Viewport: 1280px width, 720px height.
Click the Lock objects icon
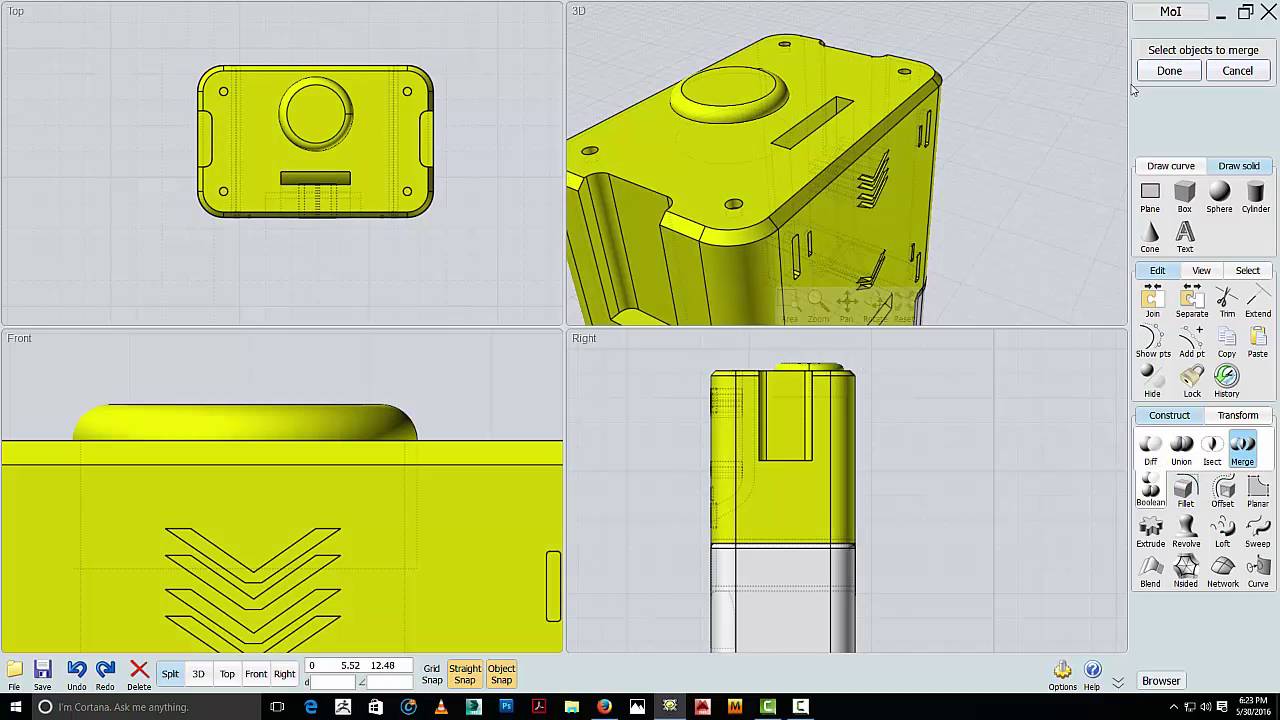[x=1192, y=381]
